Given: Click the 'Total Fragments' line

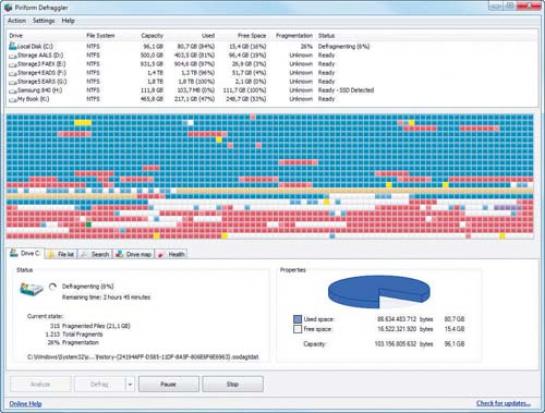Looking at the screenshot, I should pyautogui.click(x=82, y=334).
